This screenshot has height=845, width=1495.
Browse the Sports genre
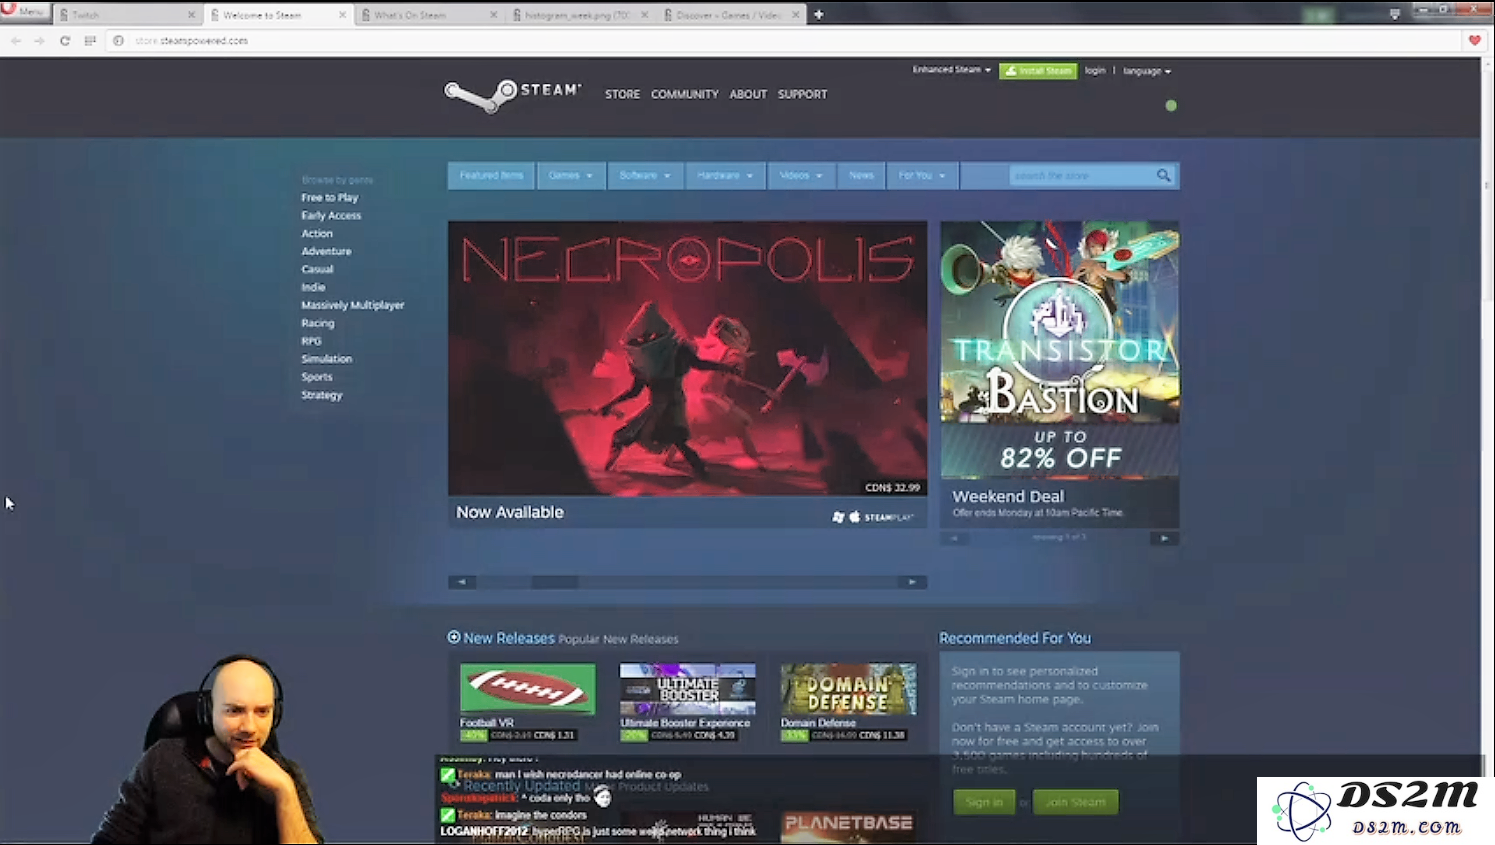point(317,378)
